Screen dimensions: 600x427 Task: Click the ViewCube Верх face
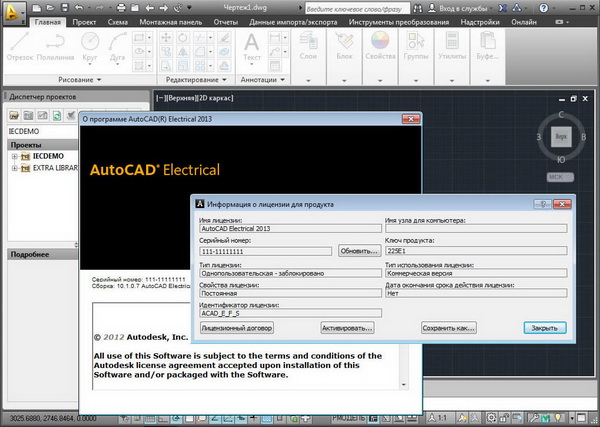pyautogui.click(x=561, y=136)
